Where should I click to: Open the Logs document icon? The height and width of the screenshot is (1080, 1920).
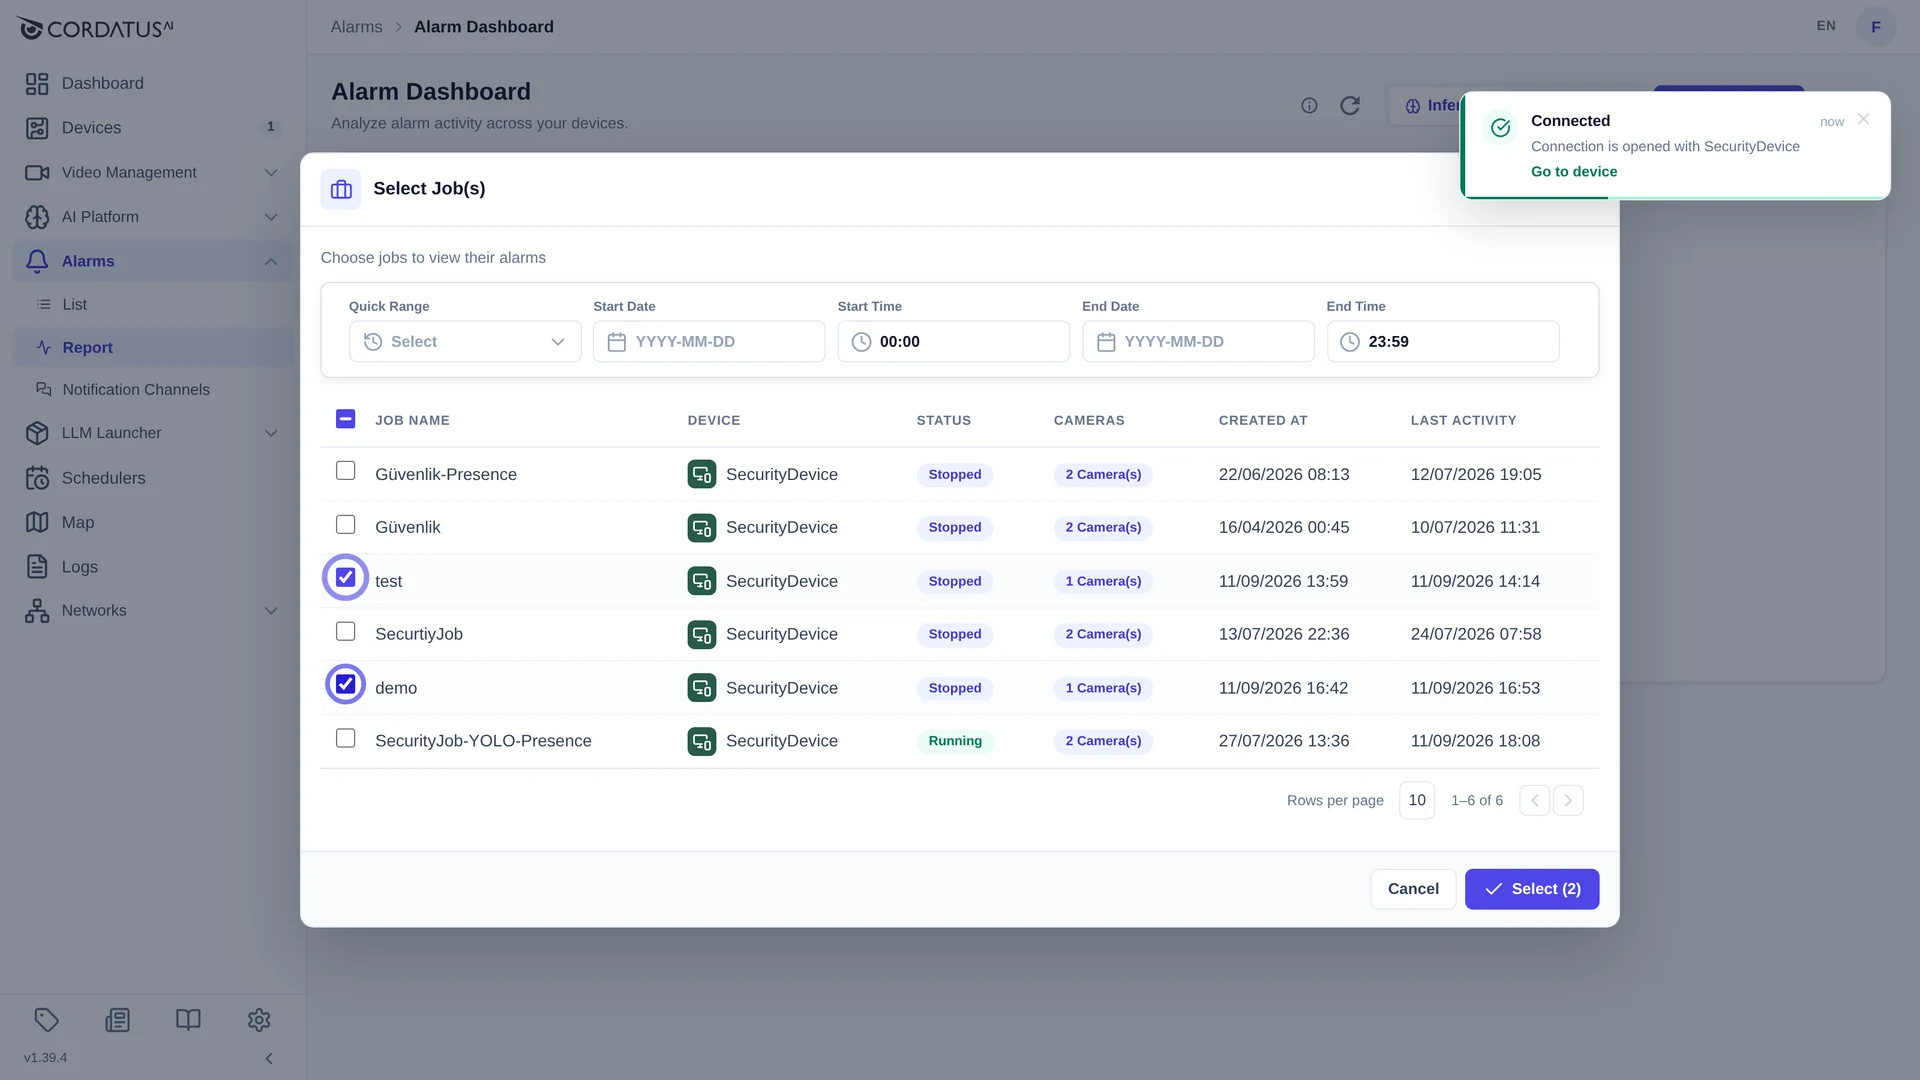tap(37, 566)
